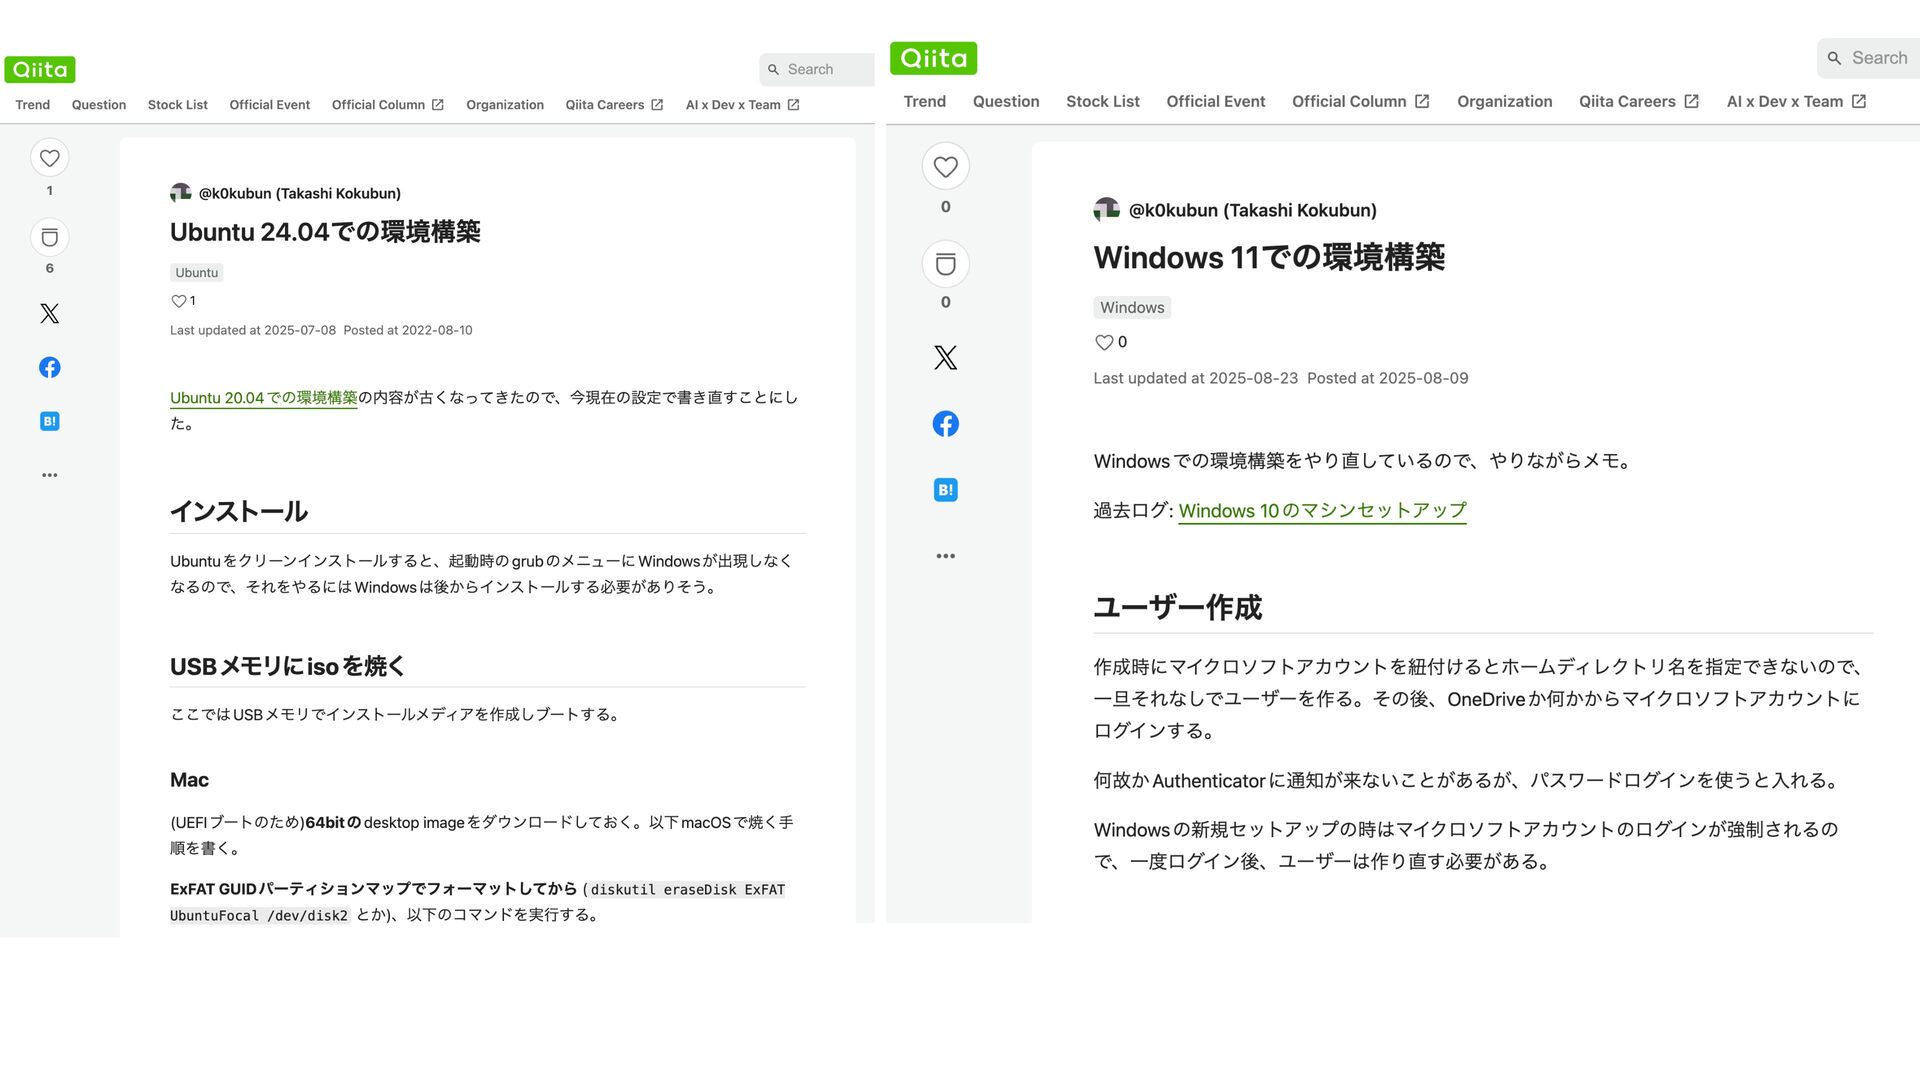Bookmark Ubuntu article on Hatena

pos(49,421)
